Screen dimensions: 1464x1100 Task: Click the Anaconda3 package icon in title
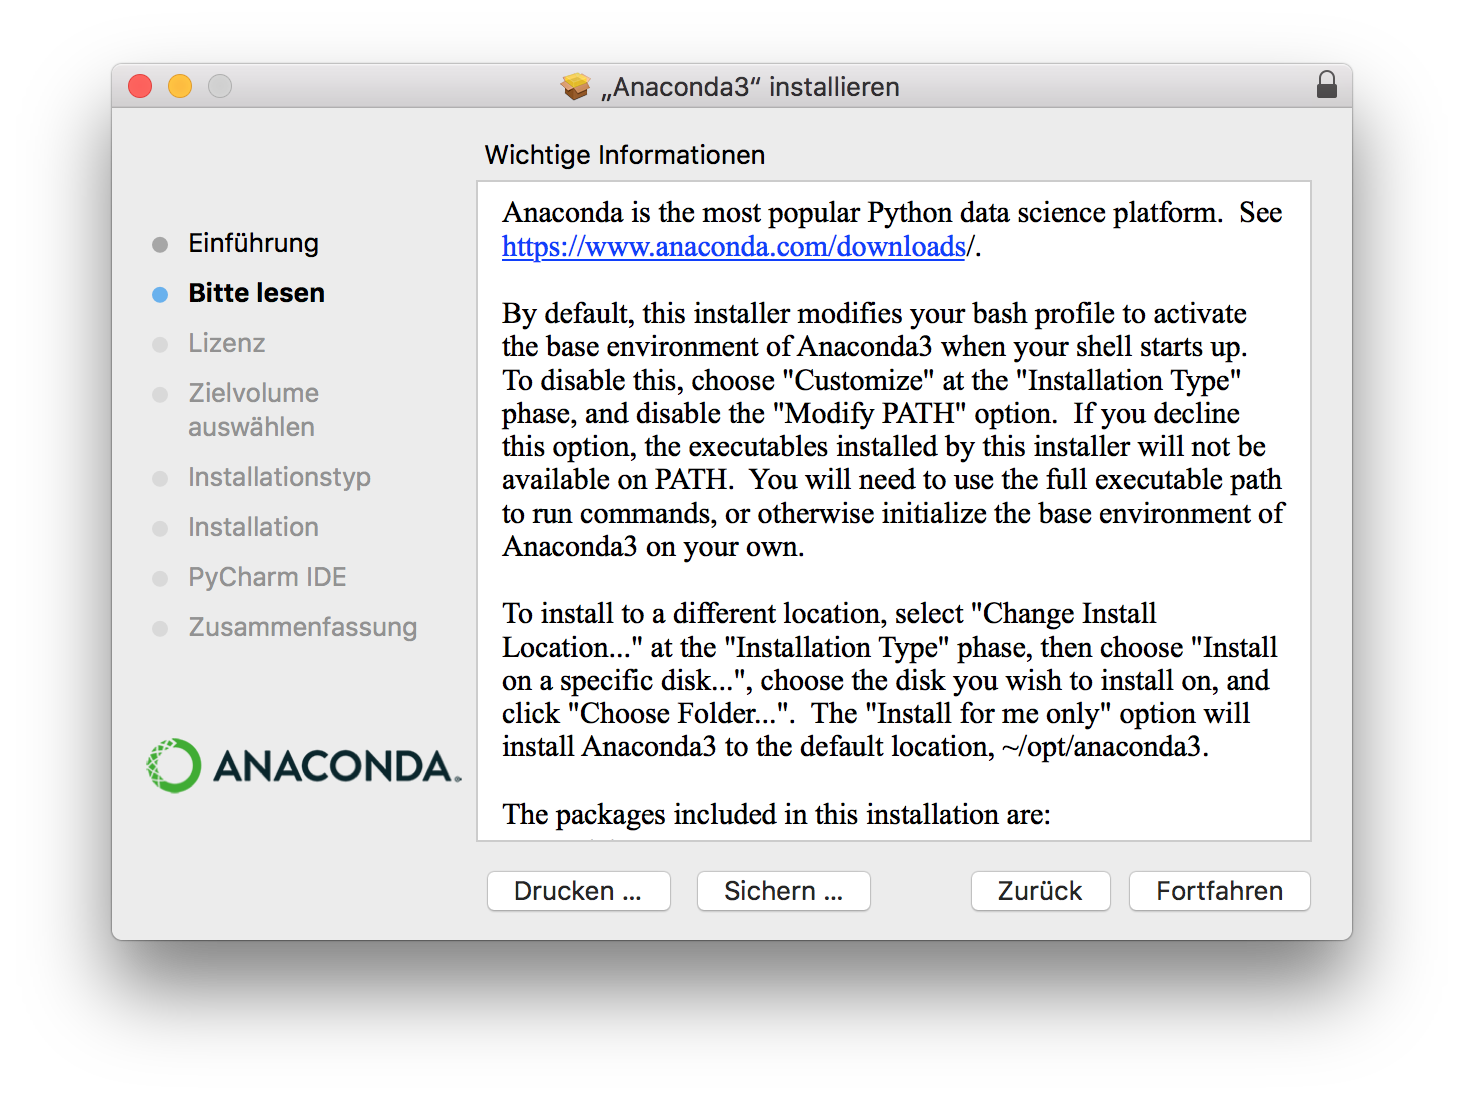tap(576, 87)
